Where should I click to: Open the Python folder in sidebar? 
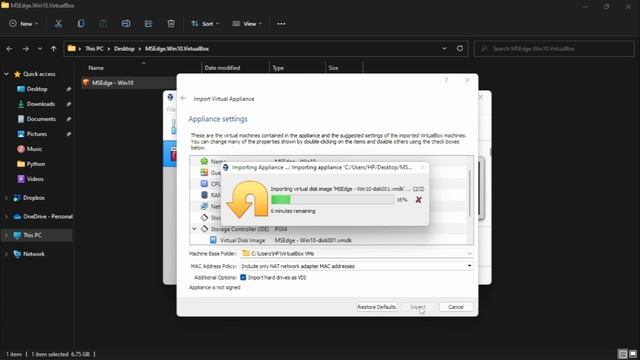click(36, 164)
